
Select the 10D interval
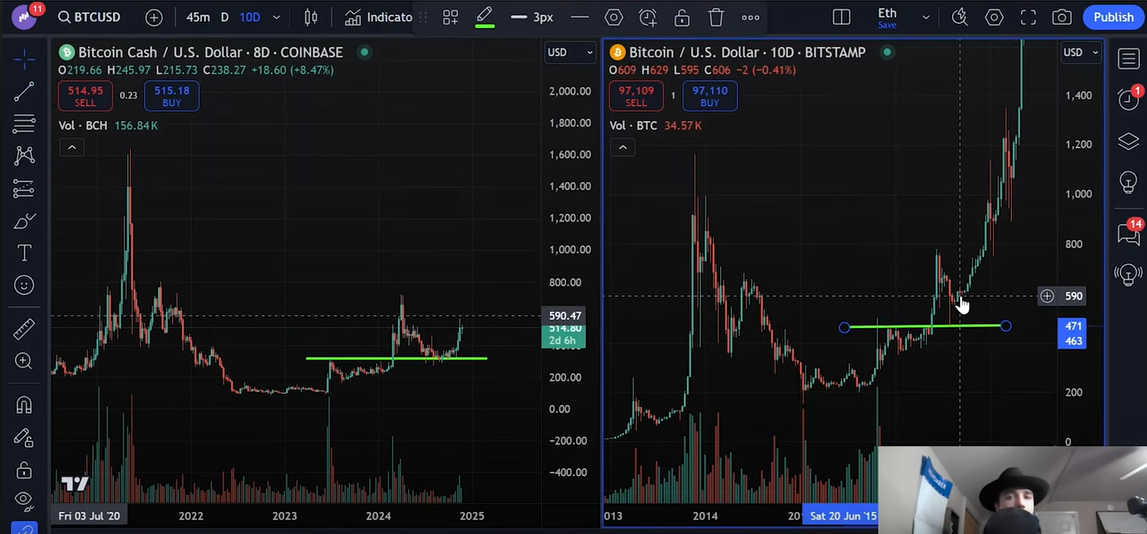[249, 18]
